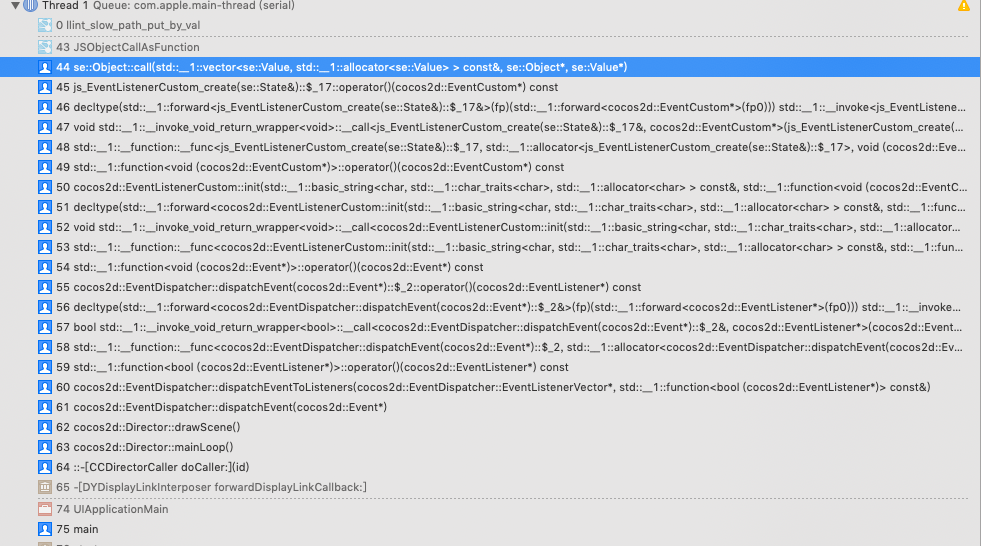Image resolution: width=987 pixels, height=546 pixels.
Task: Select frame 54 function<void (Event*)> operator()
Action: pyautogui.click(x=269, y=268)
